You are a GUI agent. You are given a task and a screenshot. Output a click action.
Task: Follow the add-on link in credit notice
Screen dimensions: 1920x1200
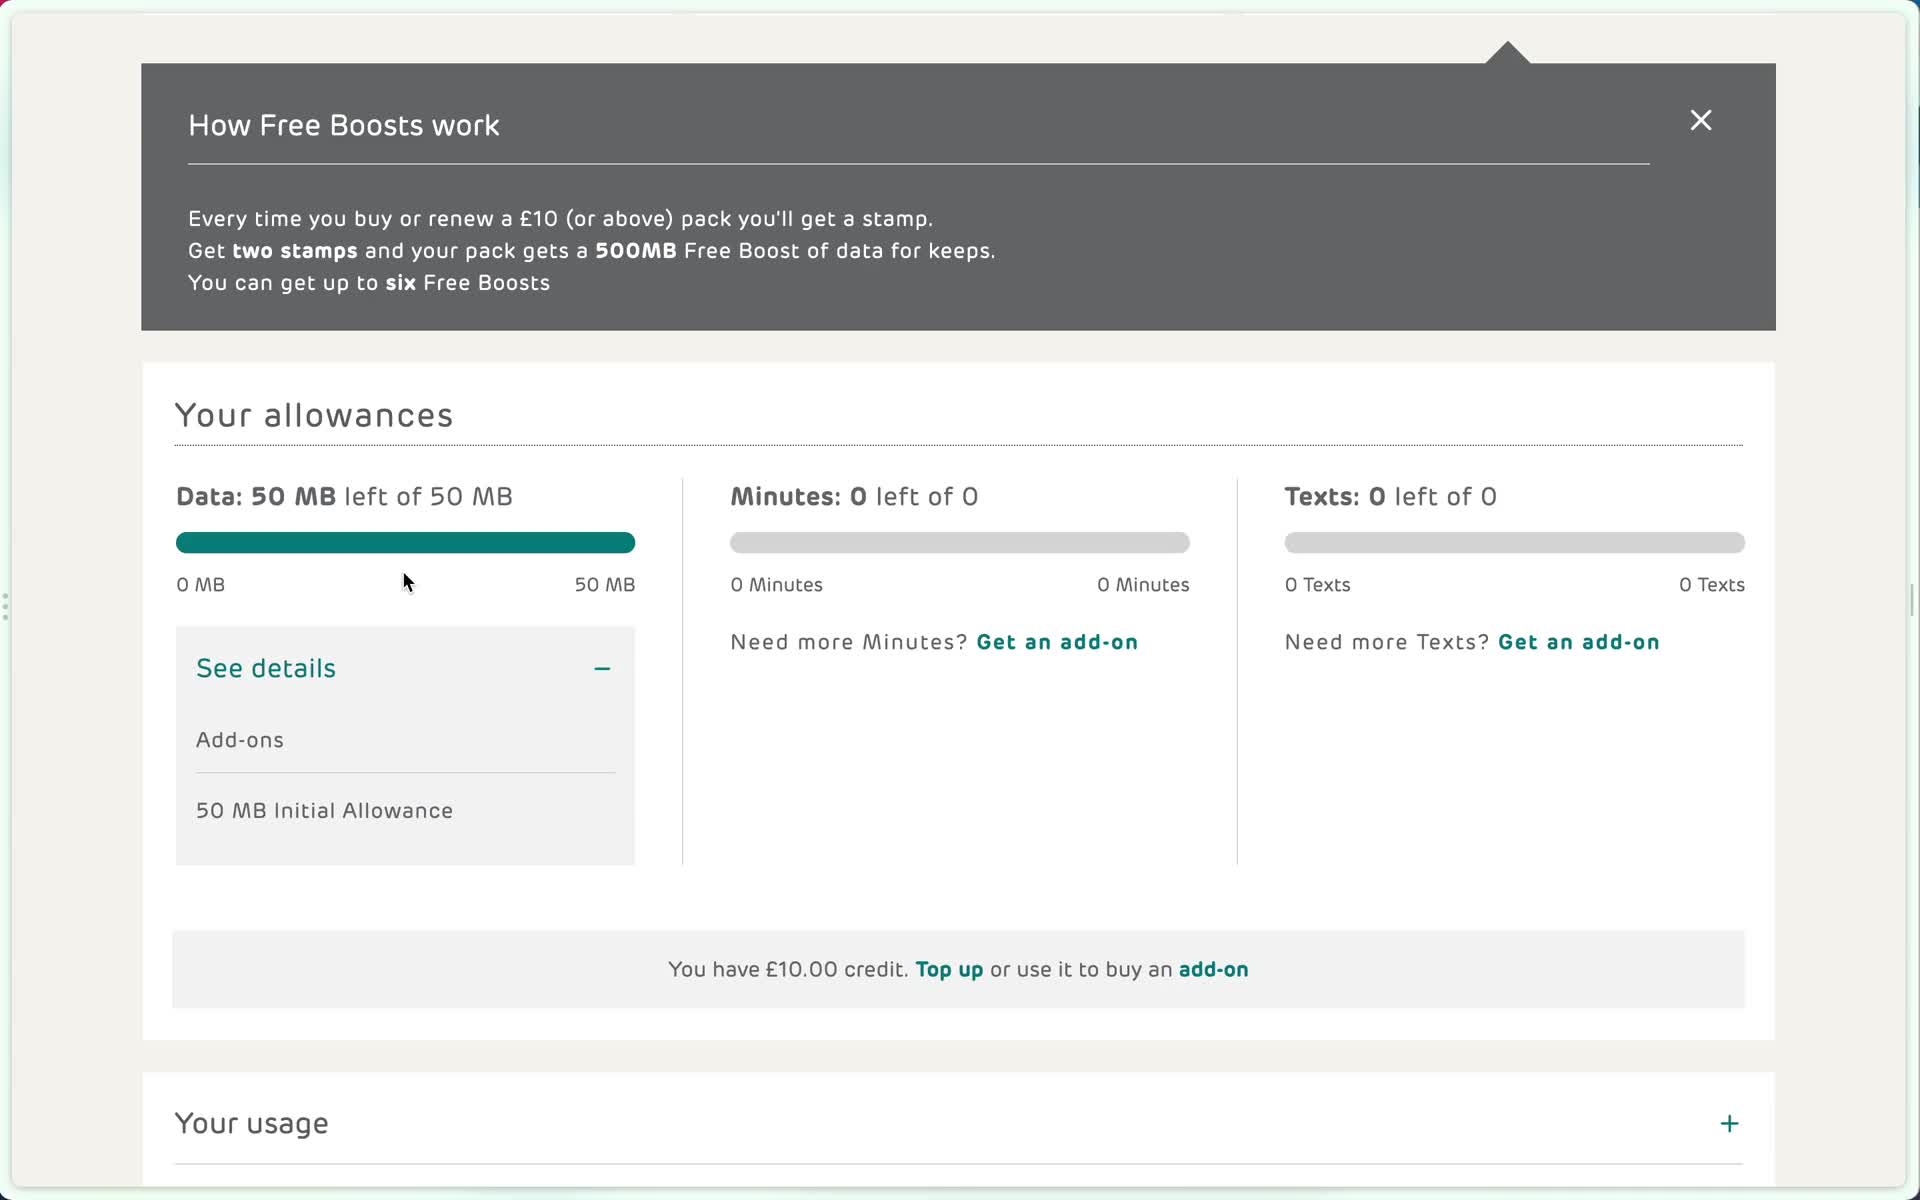click(x=1213, y=970)
